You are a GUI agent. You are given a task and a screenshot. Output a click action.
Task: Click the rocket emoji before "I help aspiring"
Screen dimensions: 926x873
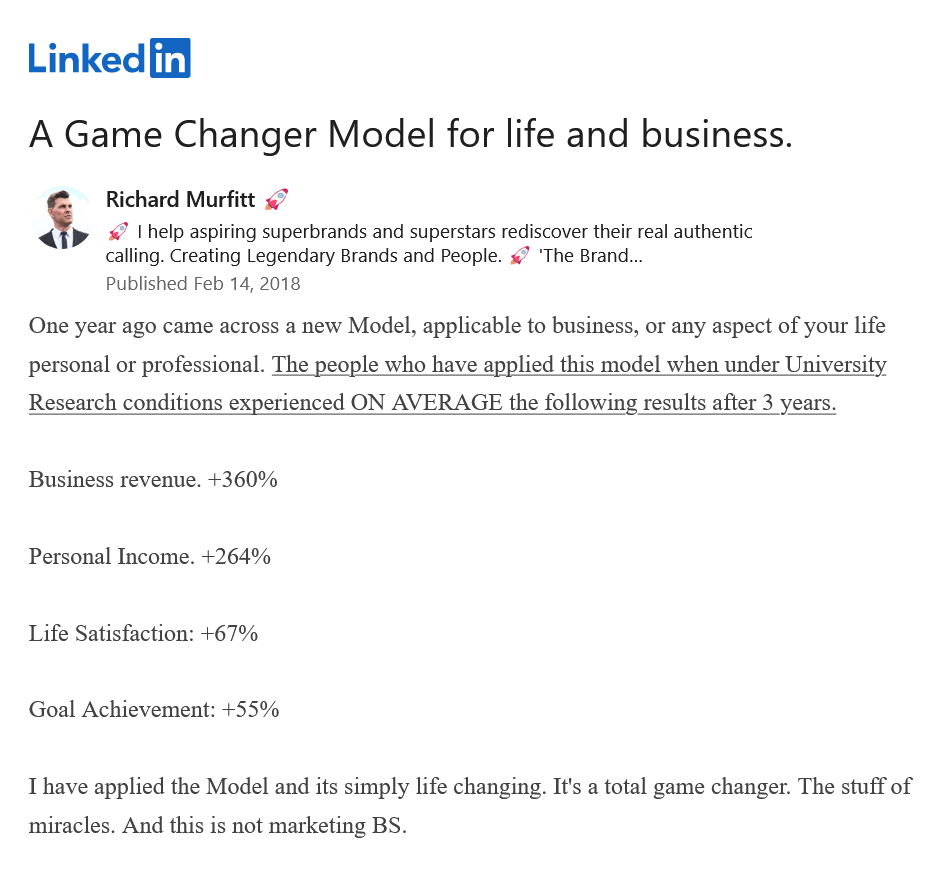[x=117, y=232]
